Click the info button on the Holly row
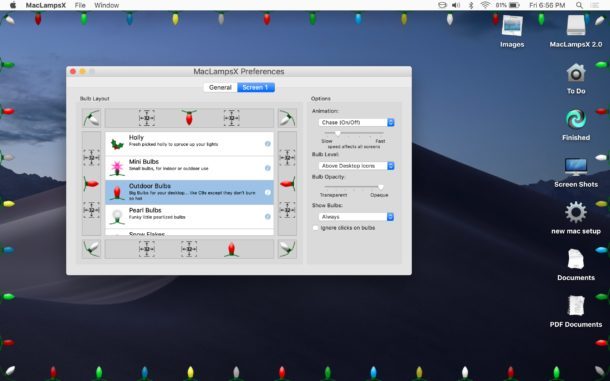The height and width of the screenshot is (381, 610). coord(268,144)
